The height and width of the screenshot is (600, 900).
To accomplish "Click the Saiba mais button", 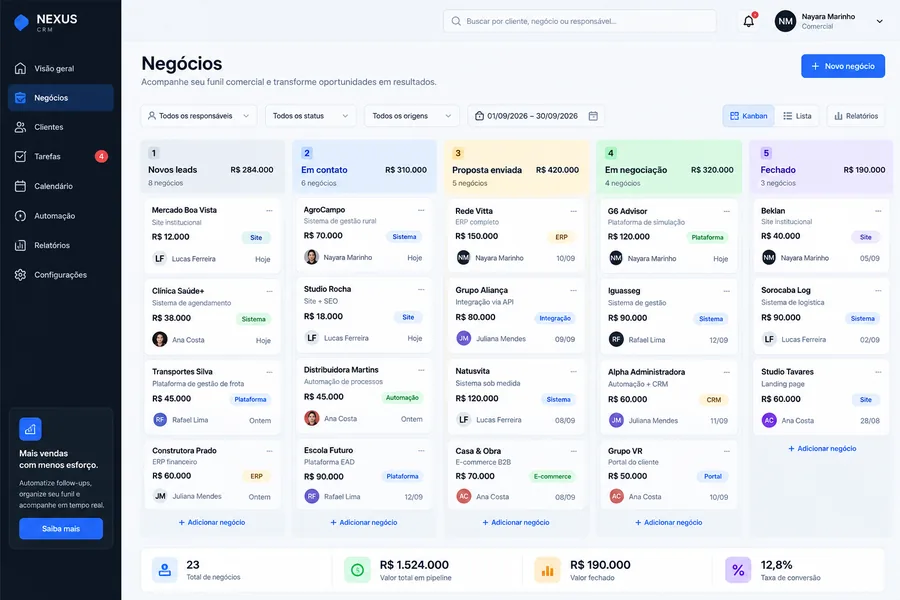I will point(61,529).
